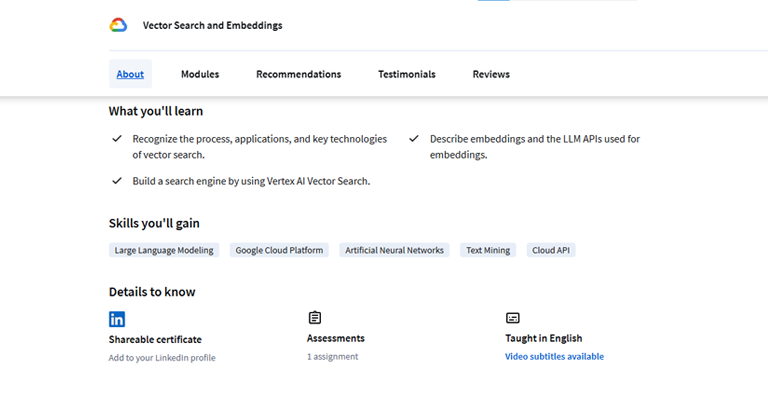Click the LinkedIn icon above Shareable certificate

tap(117, 319)
